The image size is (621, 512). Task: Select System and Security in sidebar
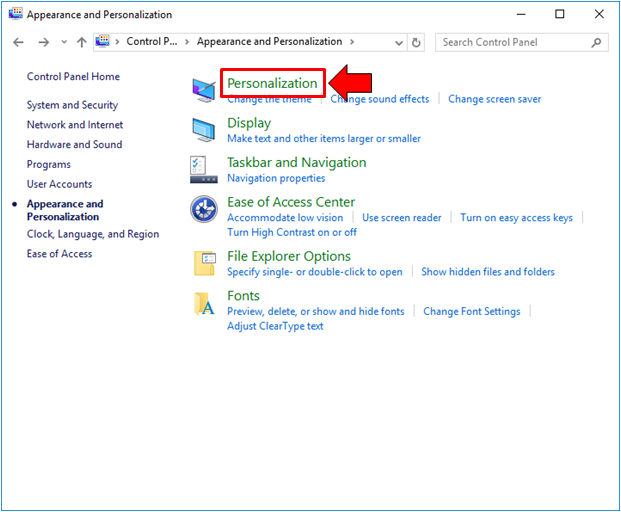click(72, 105)
